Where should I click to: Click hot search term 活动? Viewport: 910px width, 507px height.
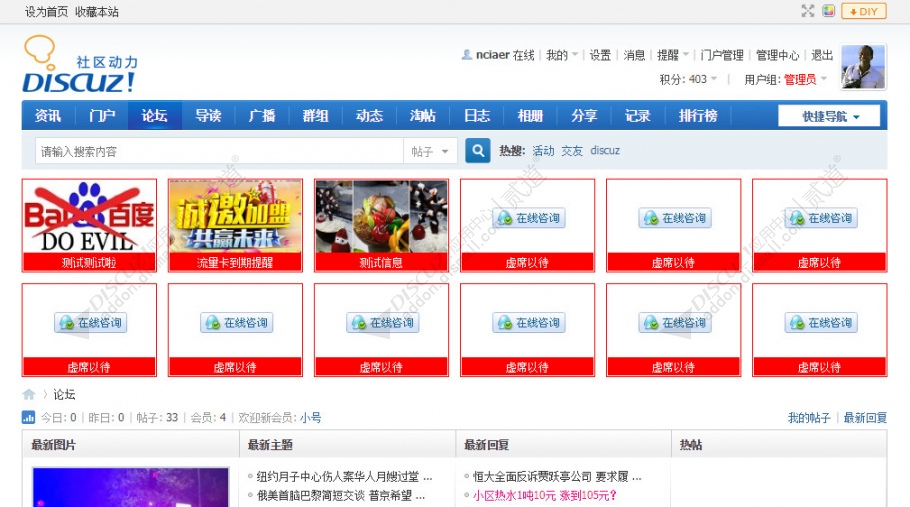543,151
